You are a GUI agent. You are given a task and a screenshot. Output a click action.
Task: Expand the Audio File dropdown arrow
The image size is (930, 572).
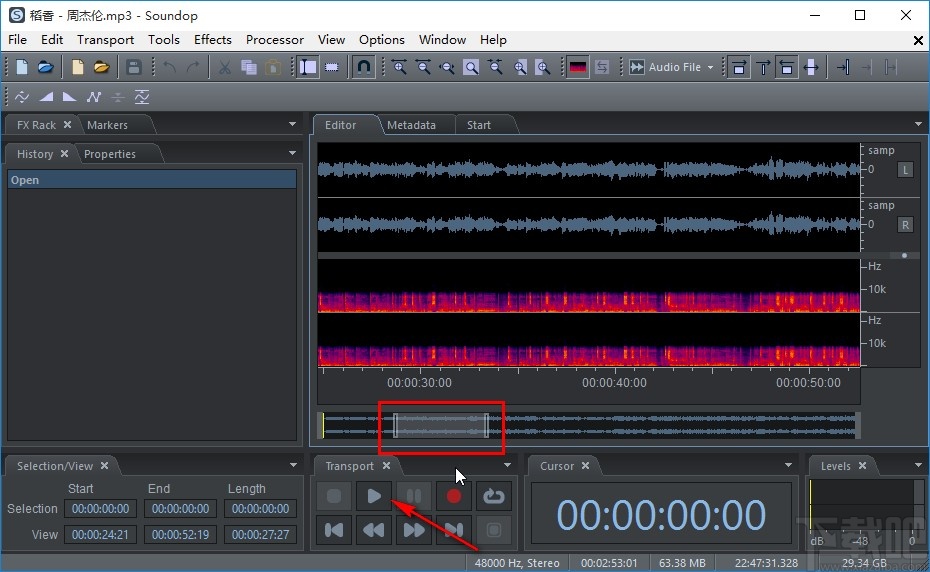[711, 67]
